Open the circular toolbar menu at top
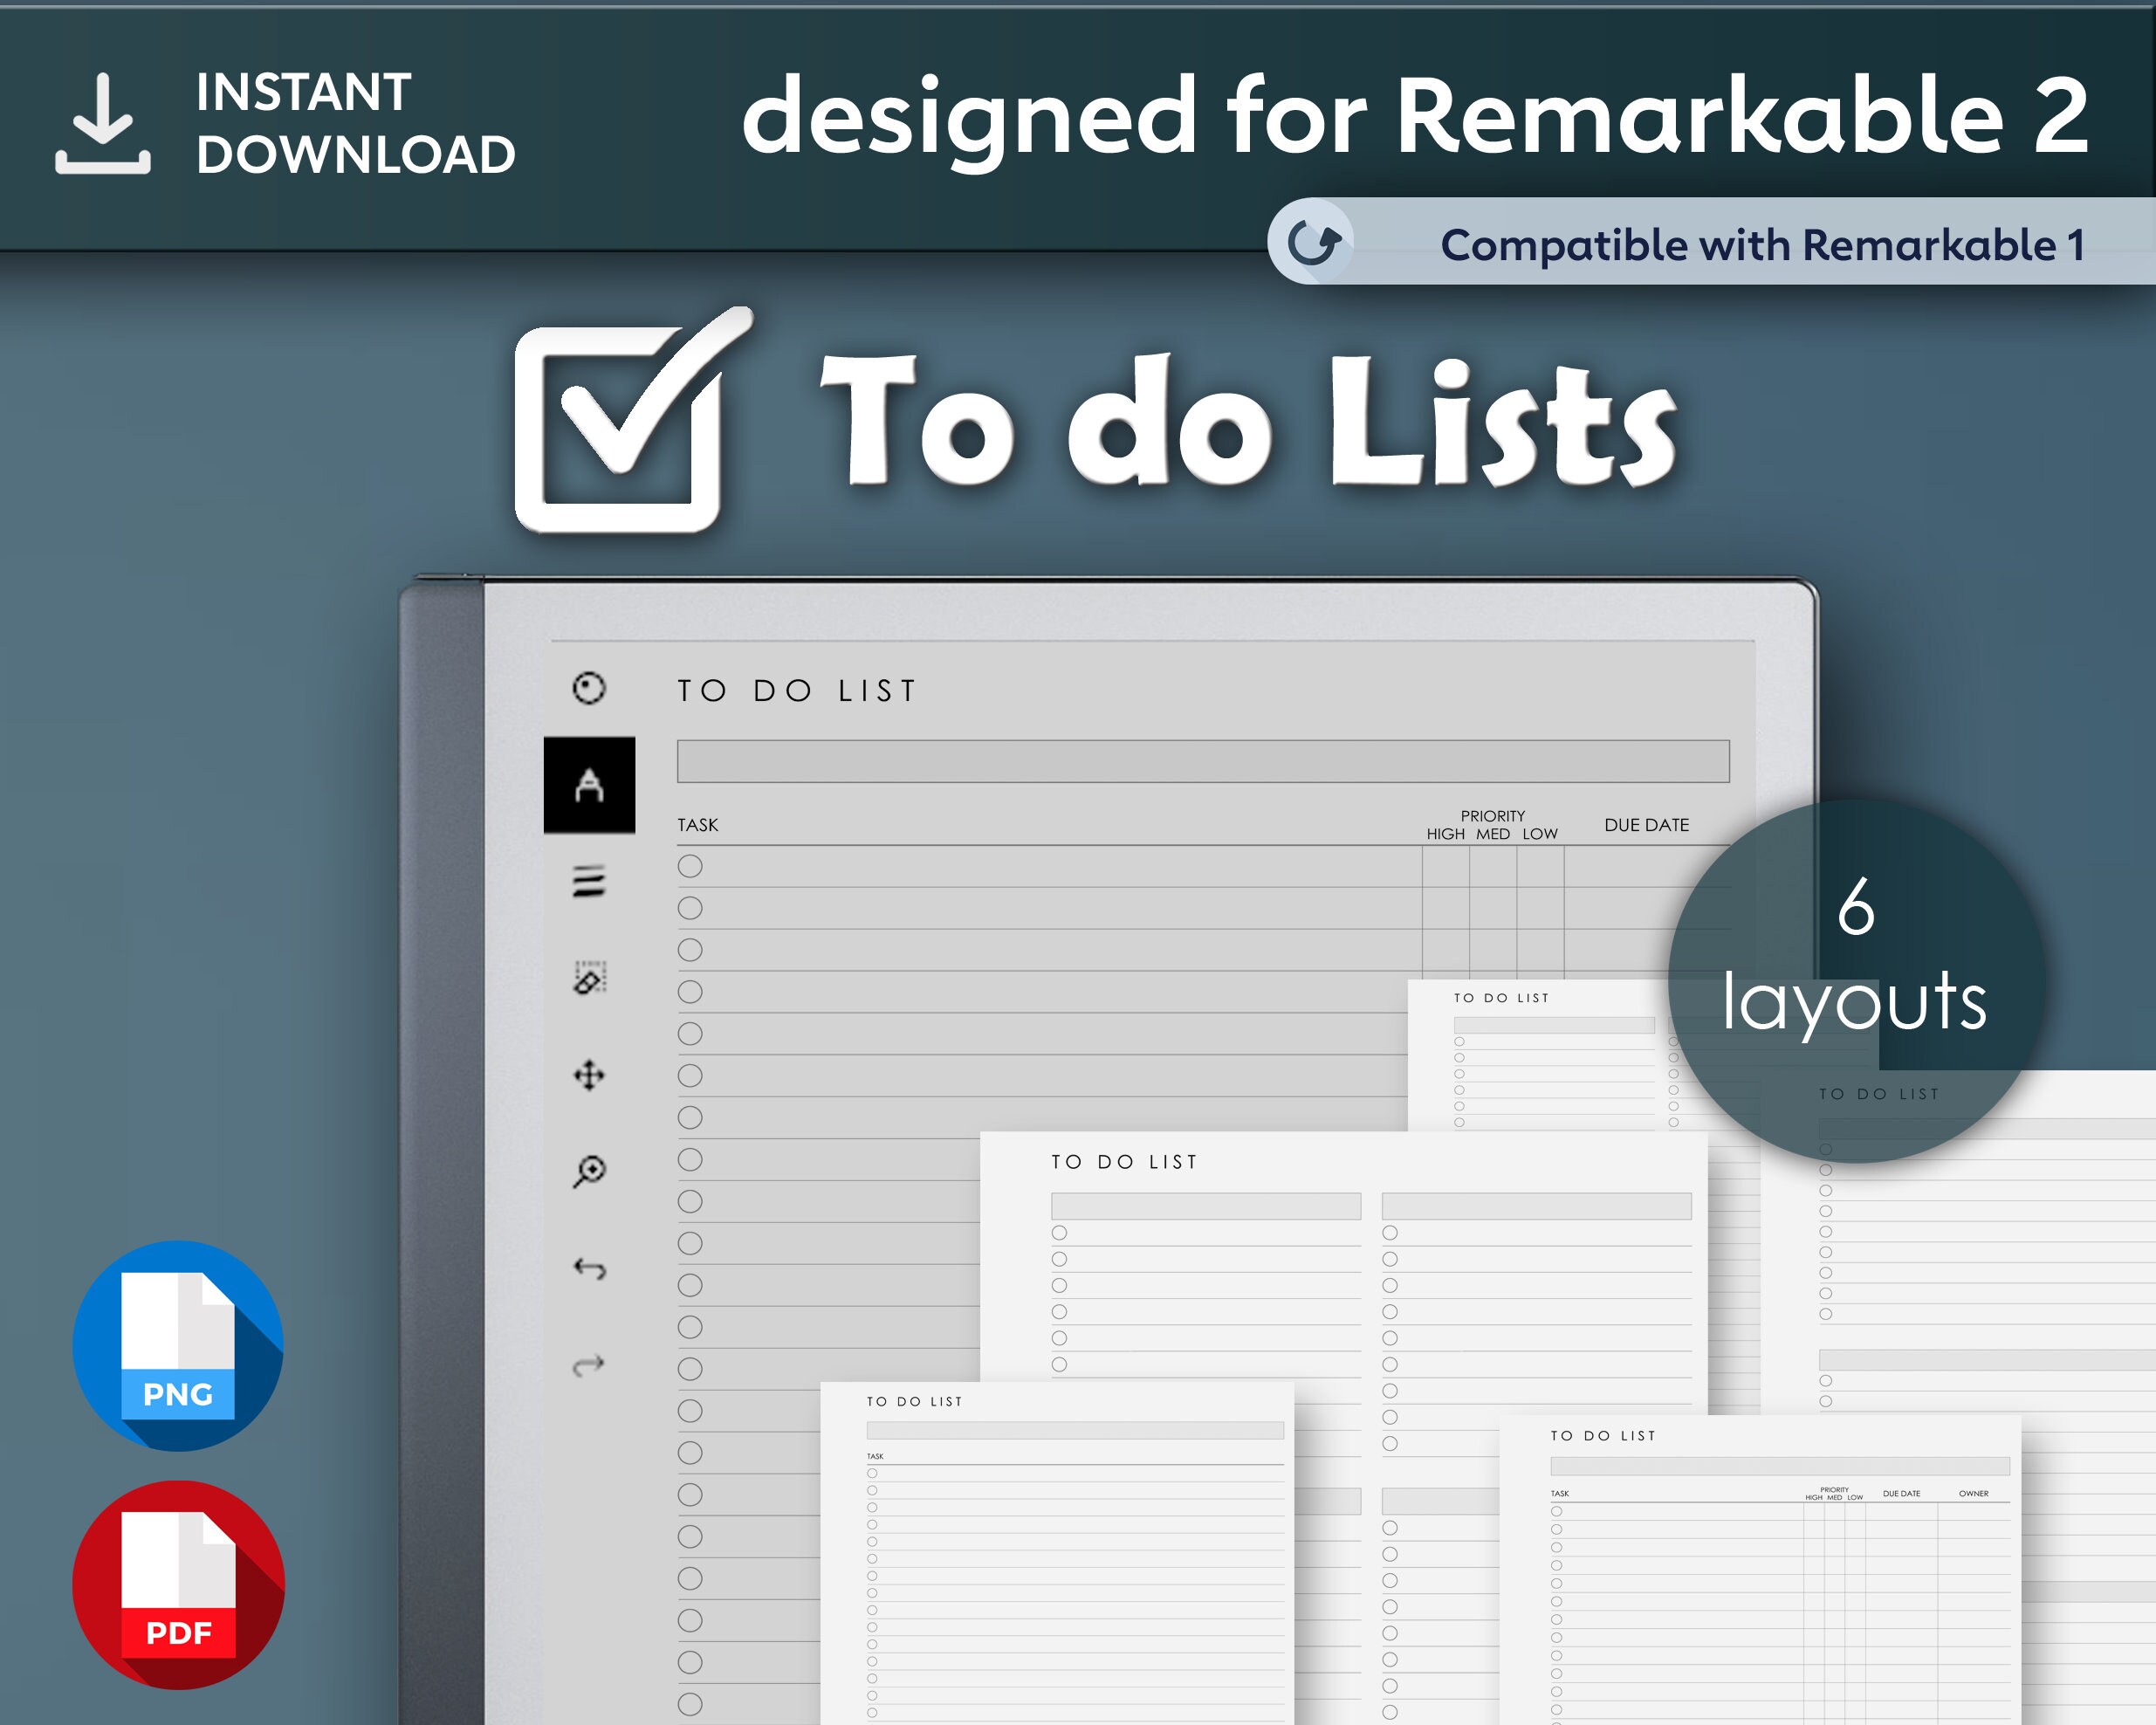 tap(590, 690)
